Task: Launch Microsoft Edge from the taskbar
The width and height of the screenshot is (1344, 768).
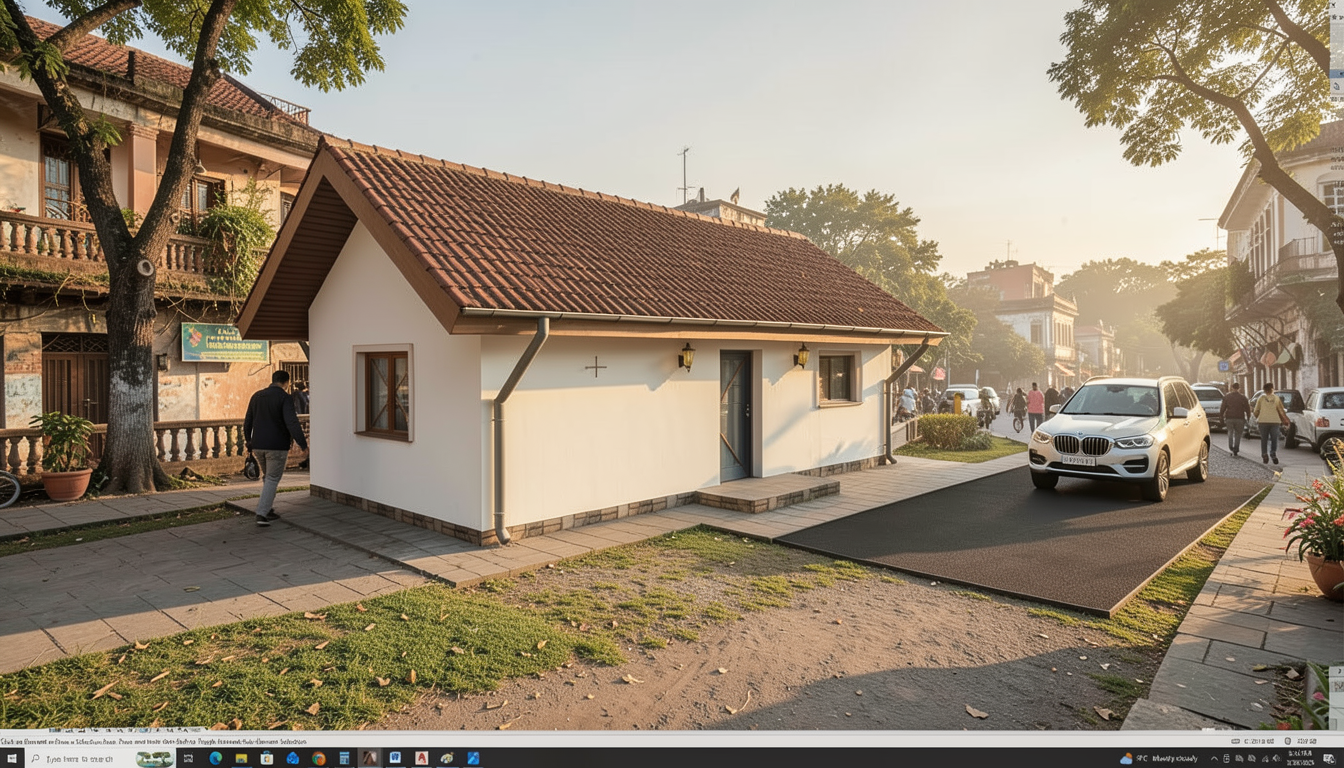Action: 215,759
